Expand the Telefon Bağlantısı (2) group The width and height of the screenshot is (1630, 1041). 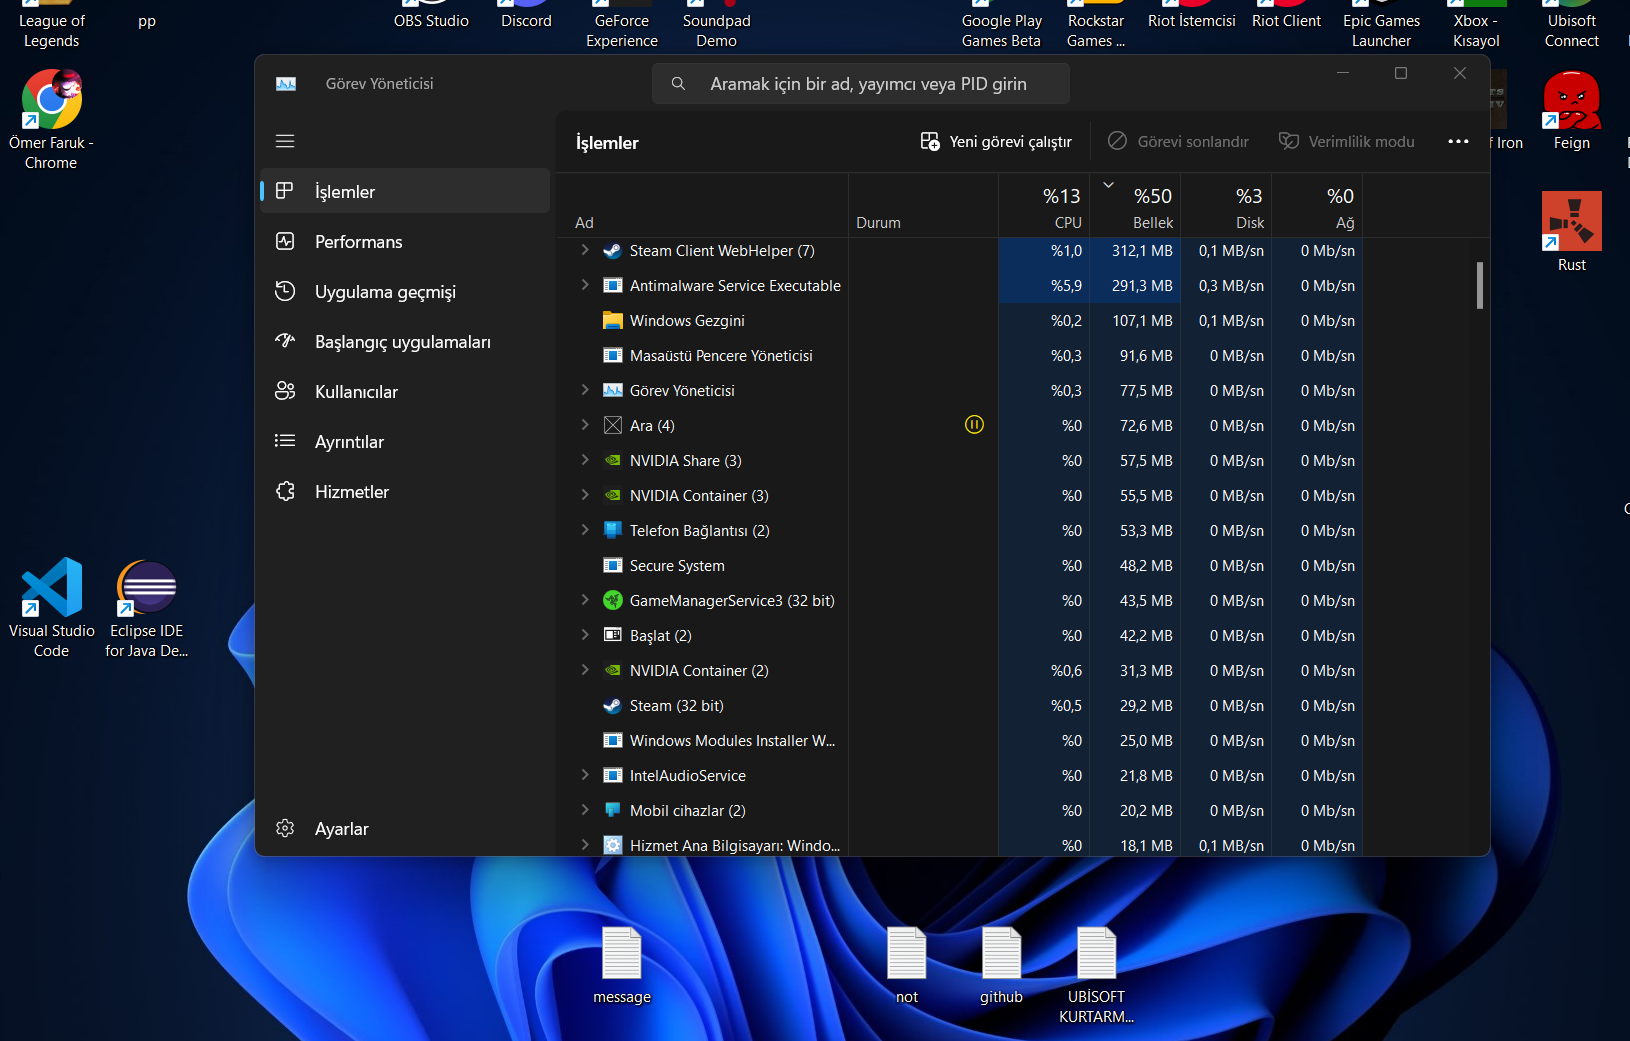point(585,530)
